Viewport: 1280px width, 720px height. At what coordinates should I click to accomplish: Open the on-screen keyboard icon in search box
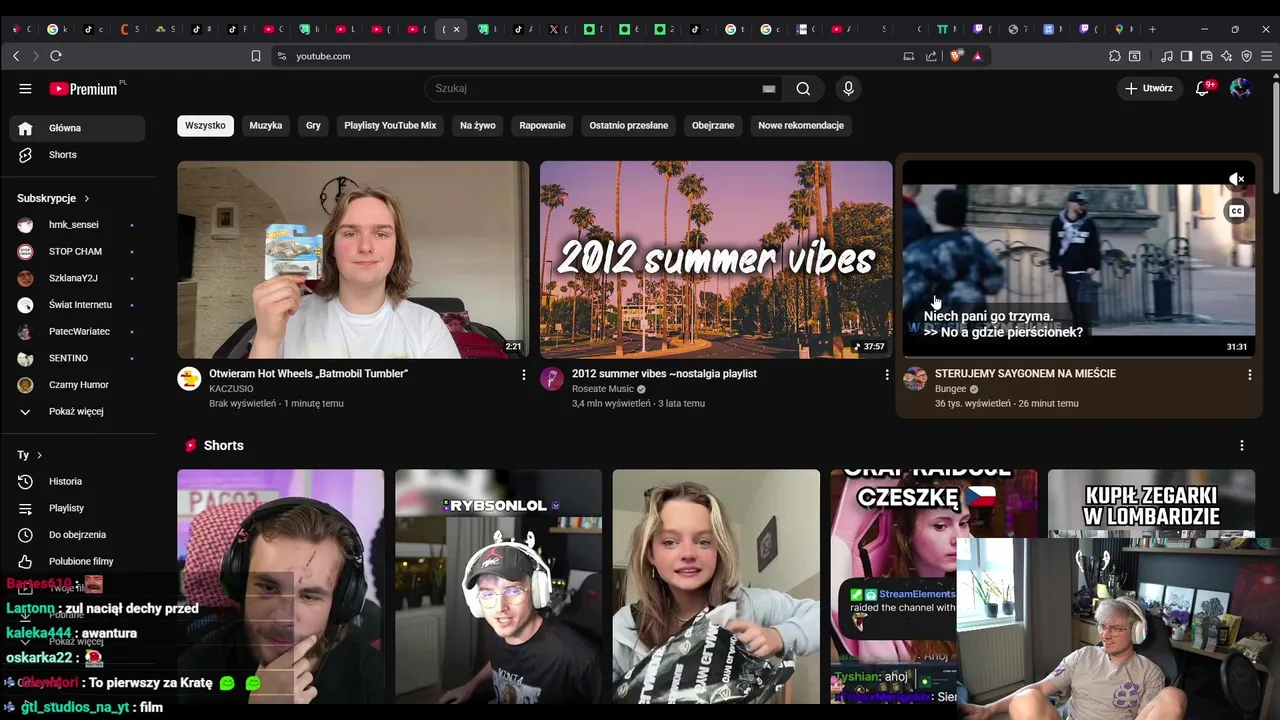[x=769, y=89]
